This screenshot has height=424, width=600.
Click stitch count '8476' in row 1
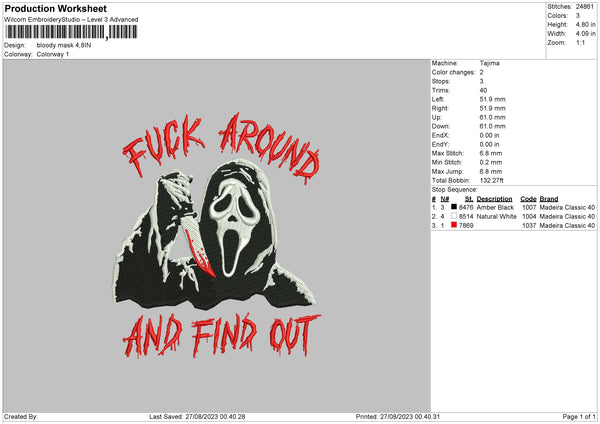pyautogui.click(x=466, y=207)
